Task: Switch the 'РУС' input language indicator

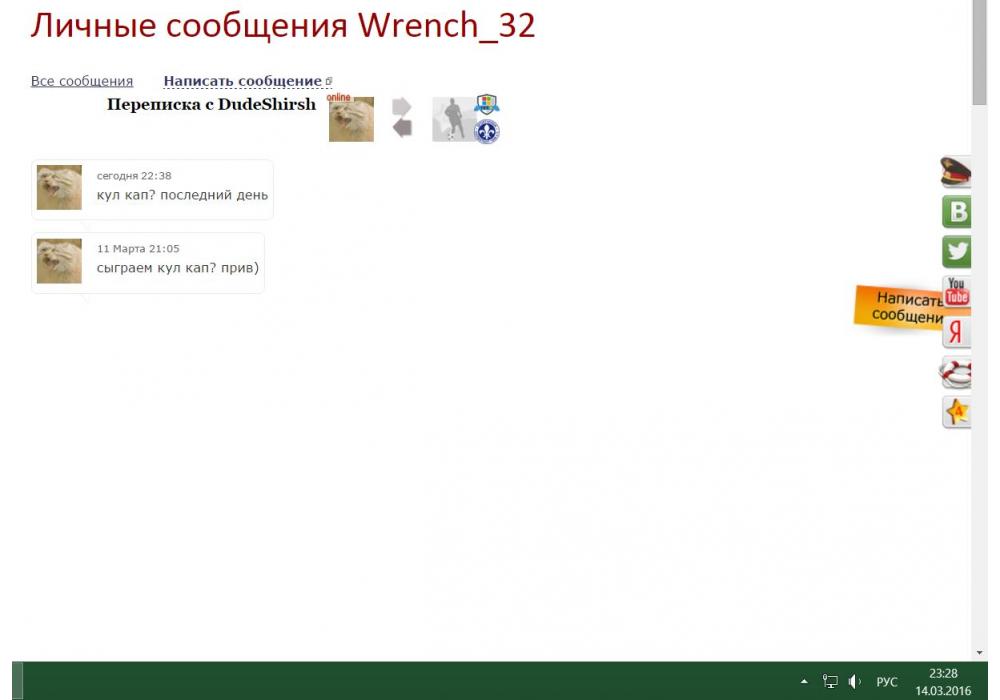Action: pos(886,682)
